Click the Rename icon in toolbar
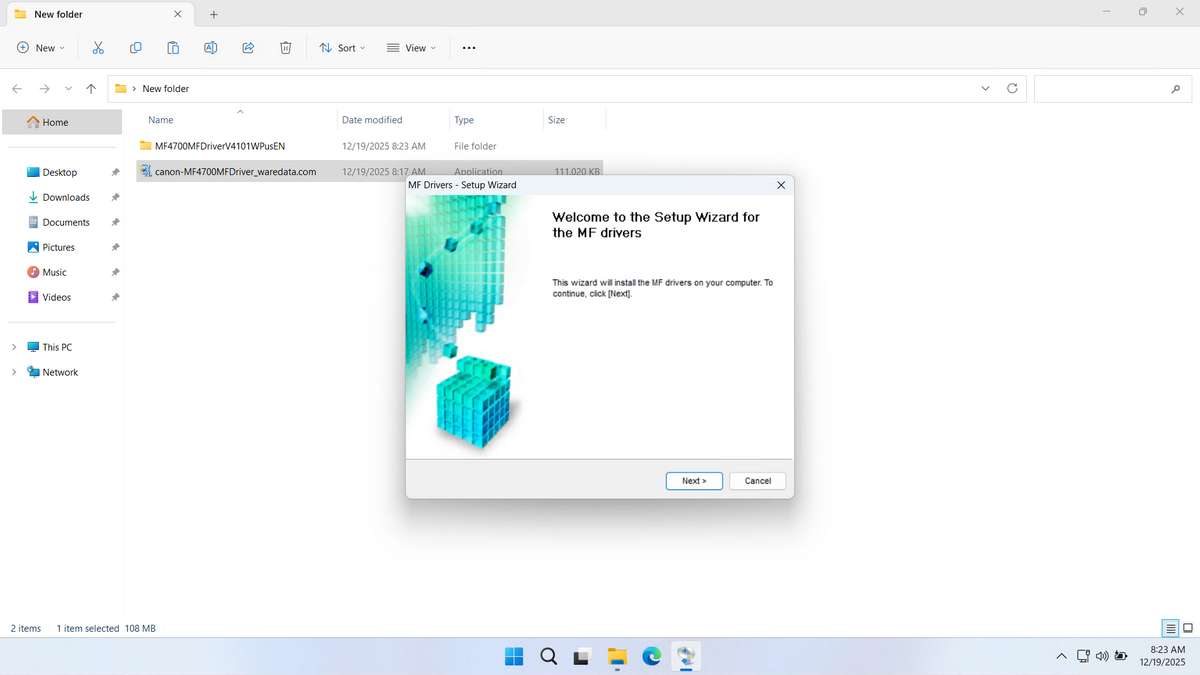This screenshot has height=675, width=1200. 210,48
